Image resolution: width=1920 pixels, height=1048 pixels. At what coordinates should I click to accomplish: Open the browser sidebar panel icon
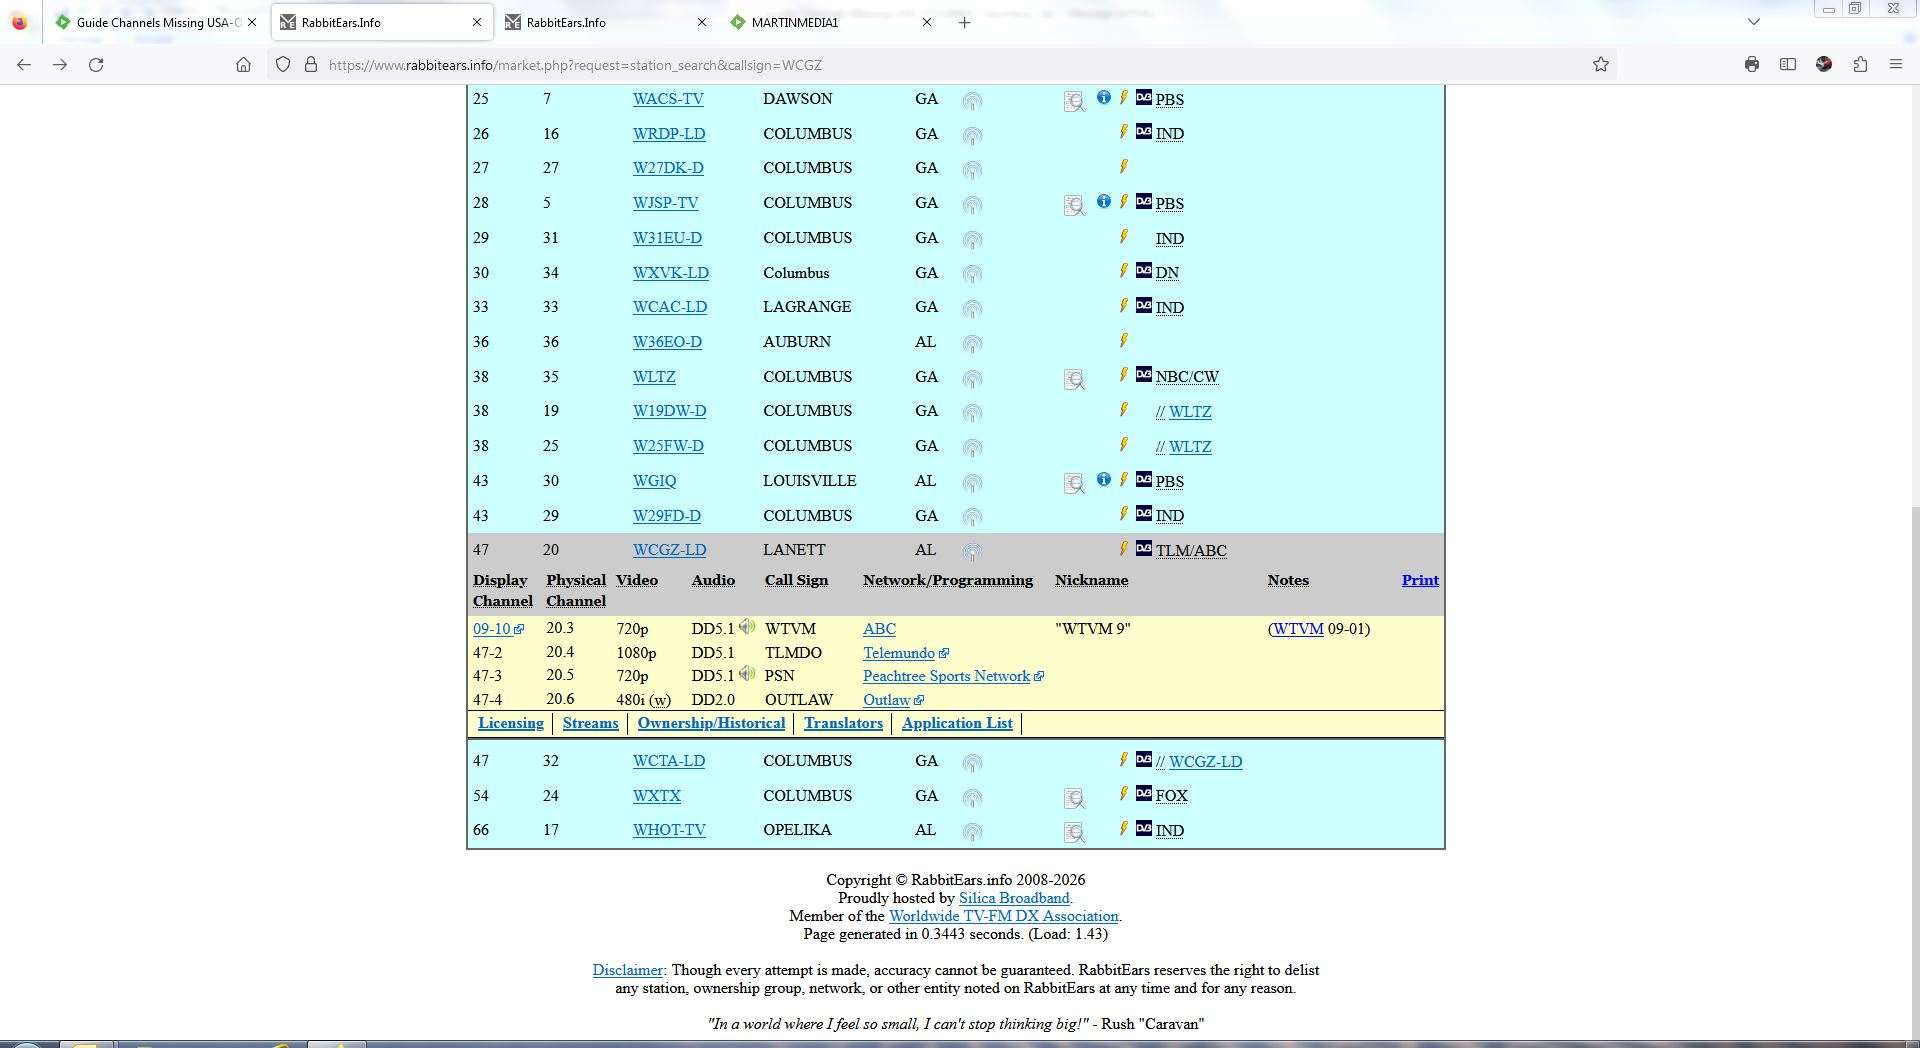(1788, 65)
